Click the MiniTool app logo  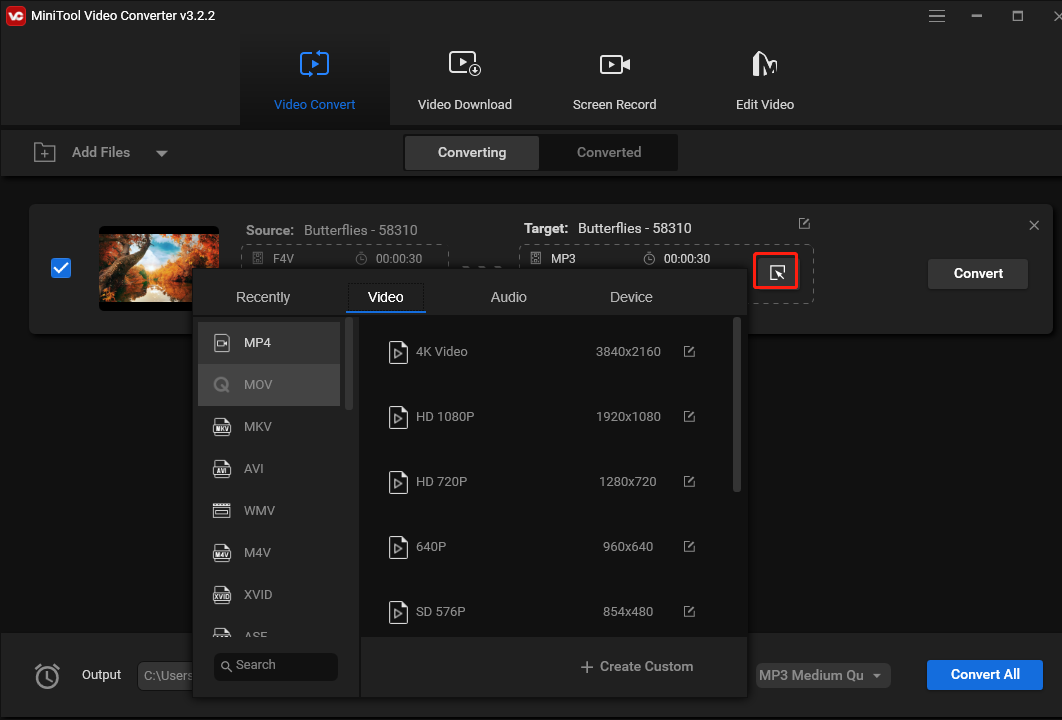coord(15,16)
